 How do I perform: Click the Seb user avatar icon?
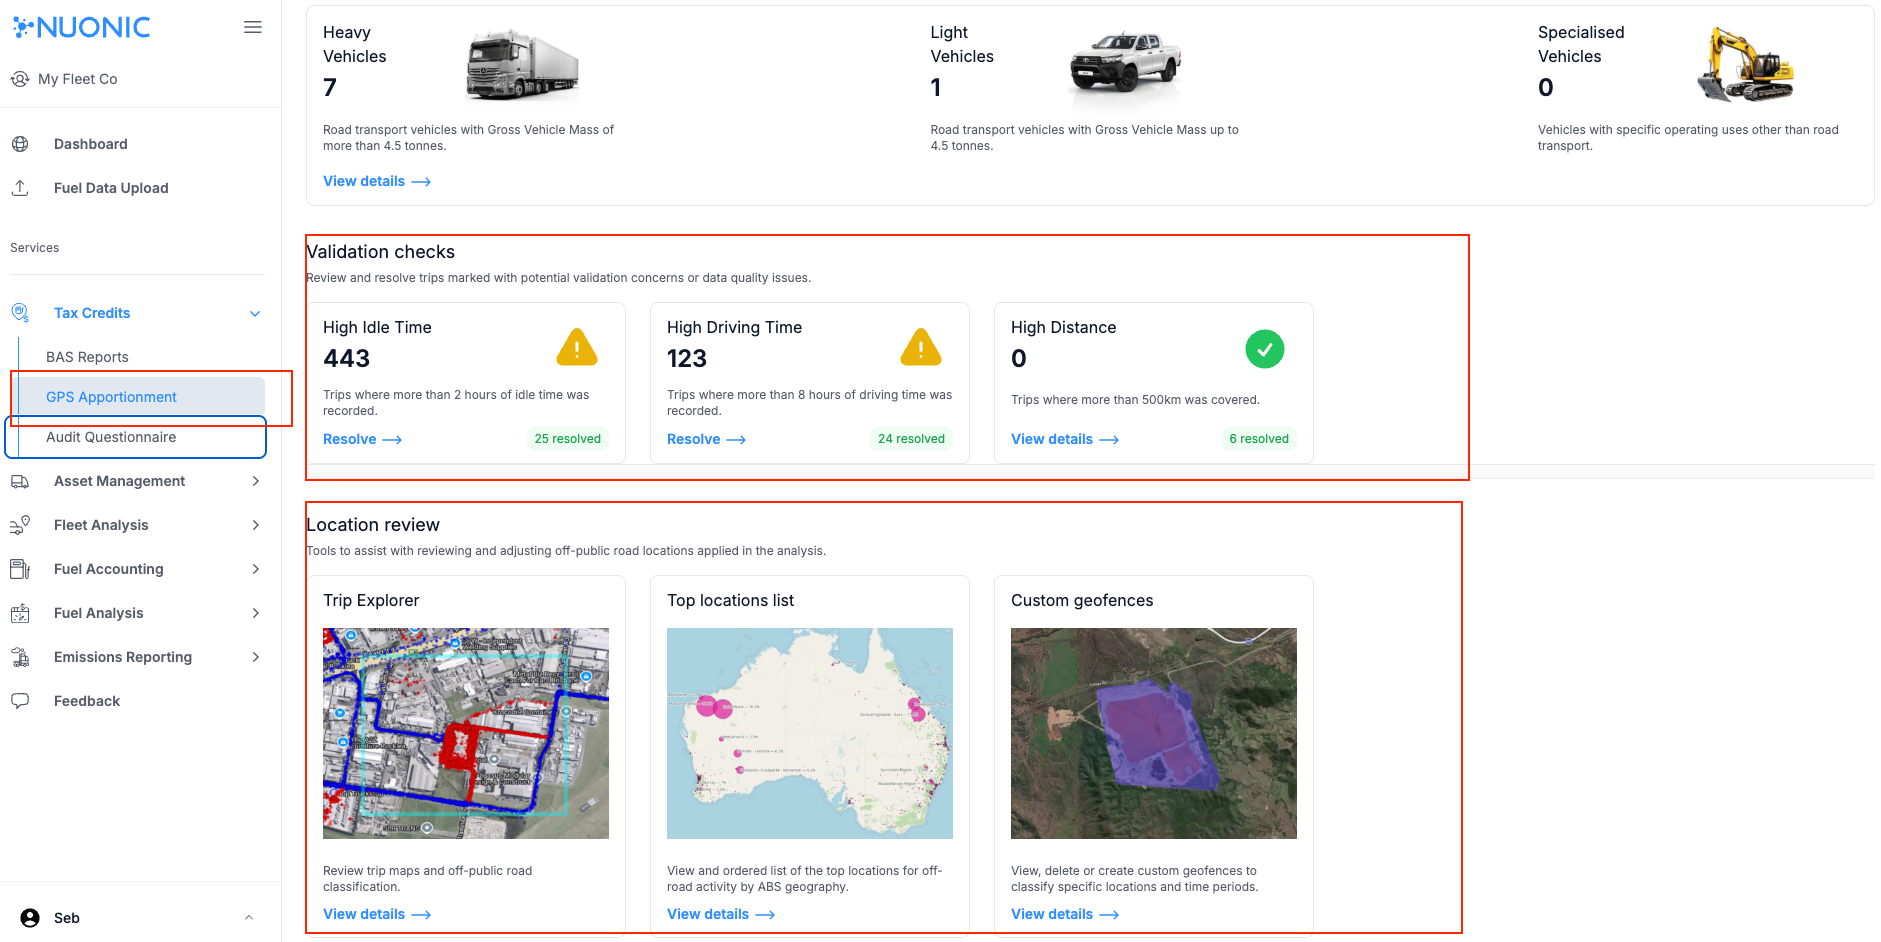pos(30,918)
